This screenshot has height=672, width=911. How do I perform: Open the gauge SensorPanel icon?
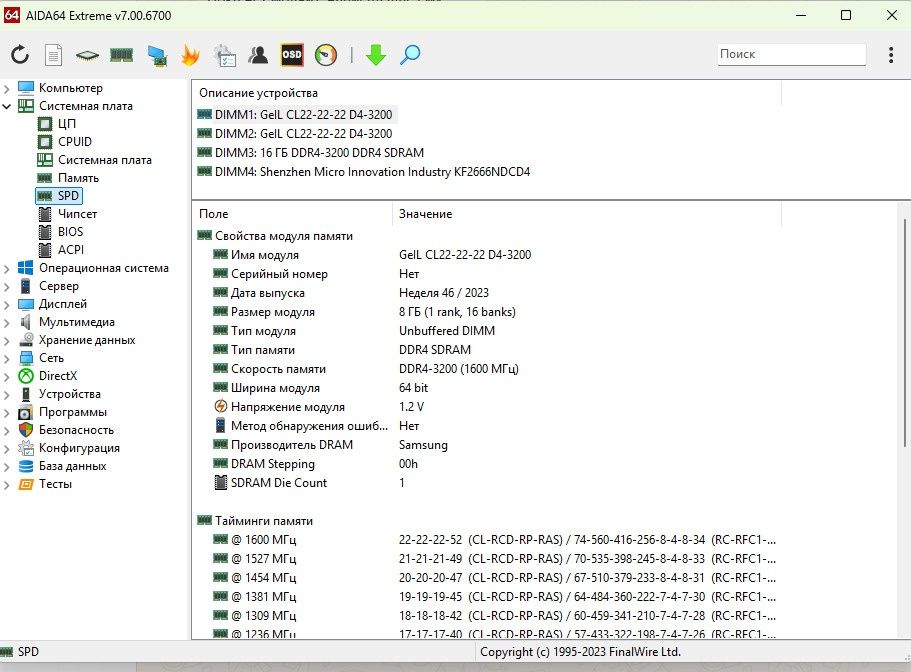[326, 55]
